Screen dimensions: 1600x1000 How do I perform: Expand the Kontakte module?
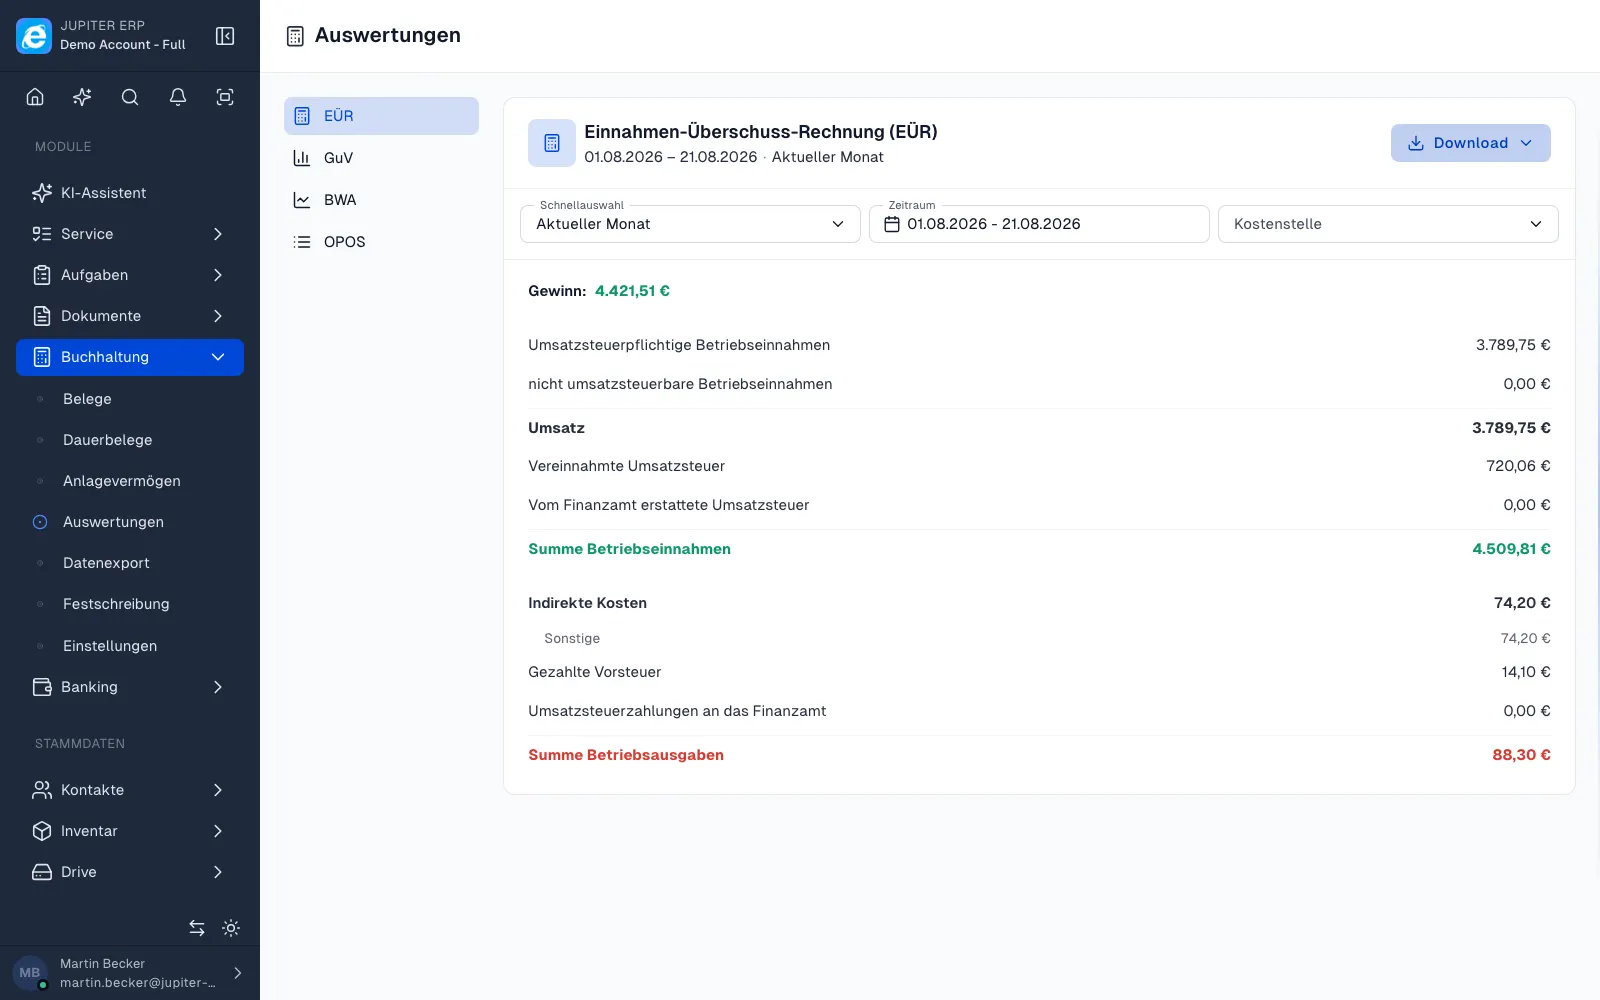pos(130,790)
